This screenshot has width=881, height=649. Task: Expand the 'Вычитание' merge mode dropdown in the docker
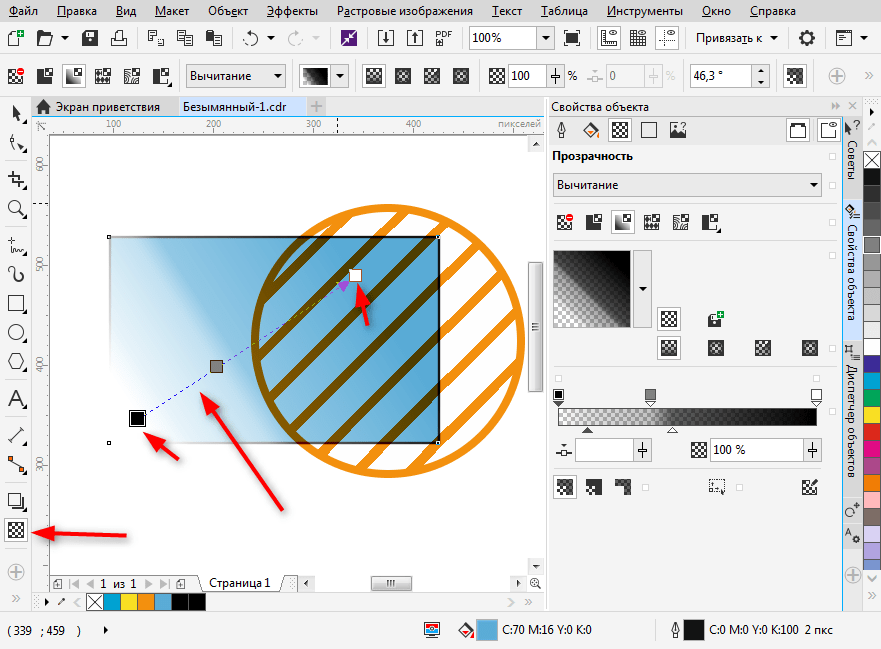(x=814, y=185)
